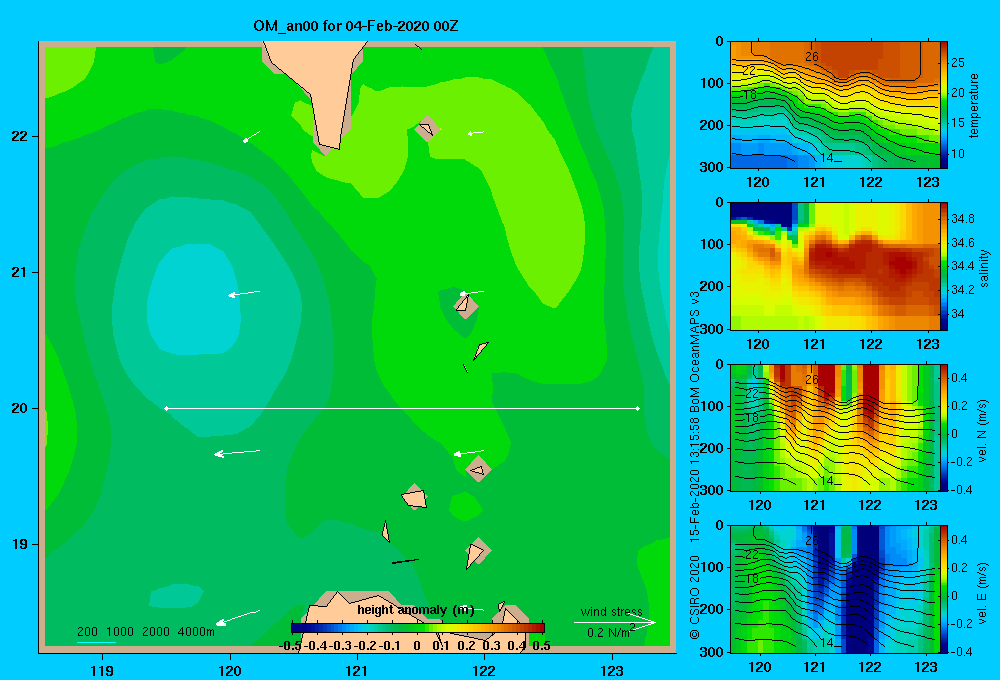The image size is (1000, 680).
Task: Click longitude label '123' on main map axis
Action: coord(612,670)
